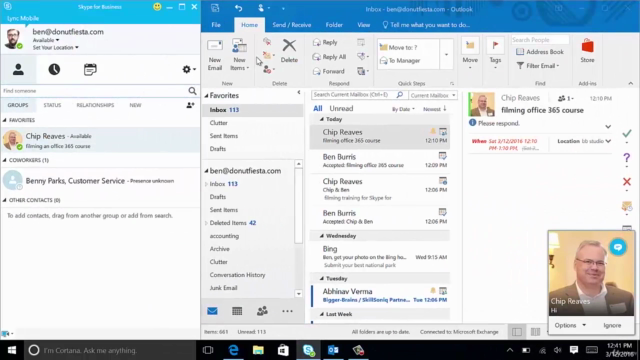Select Chip Reaves contact in Skype favorites
This screenshot has width=640, height=360.
pos(100,140)
